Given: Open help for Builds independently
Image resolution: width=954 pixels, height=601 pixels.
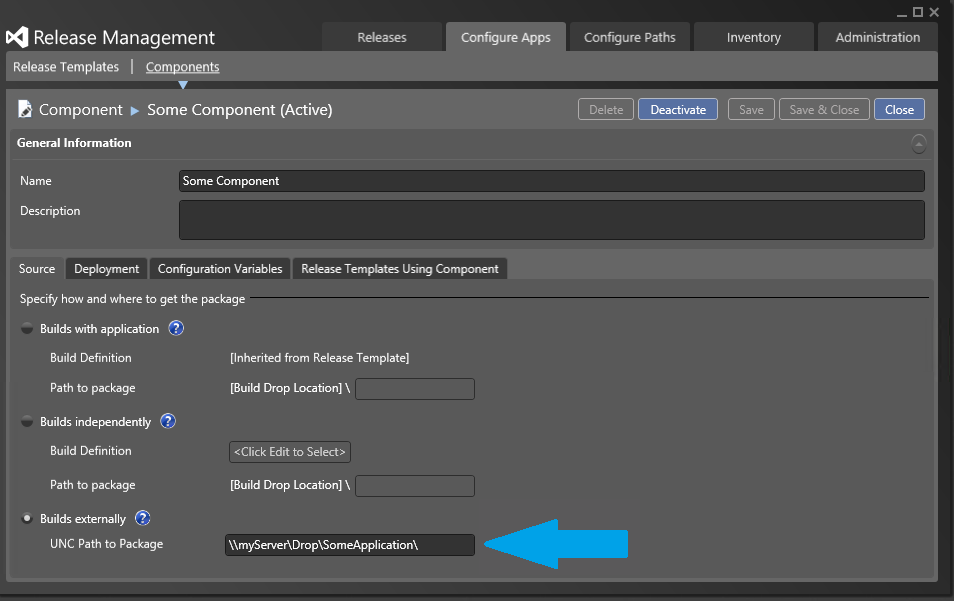Looking at the screenshot, I should 168,421.
